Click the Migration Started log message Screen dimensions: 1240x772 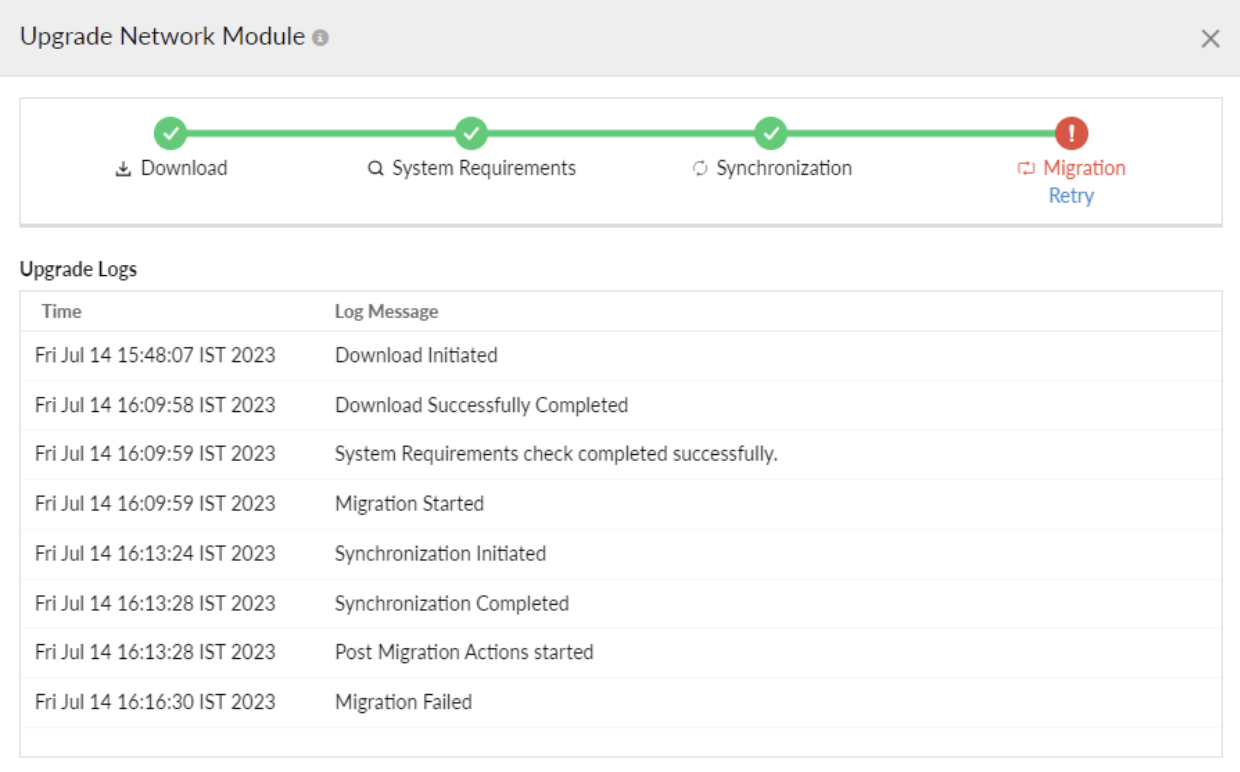[x=409, y=504]
